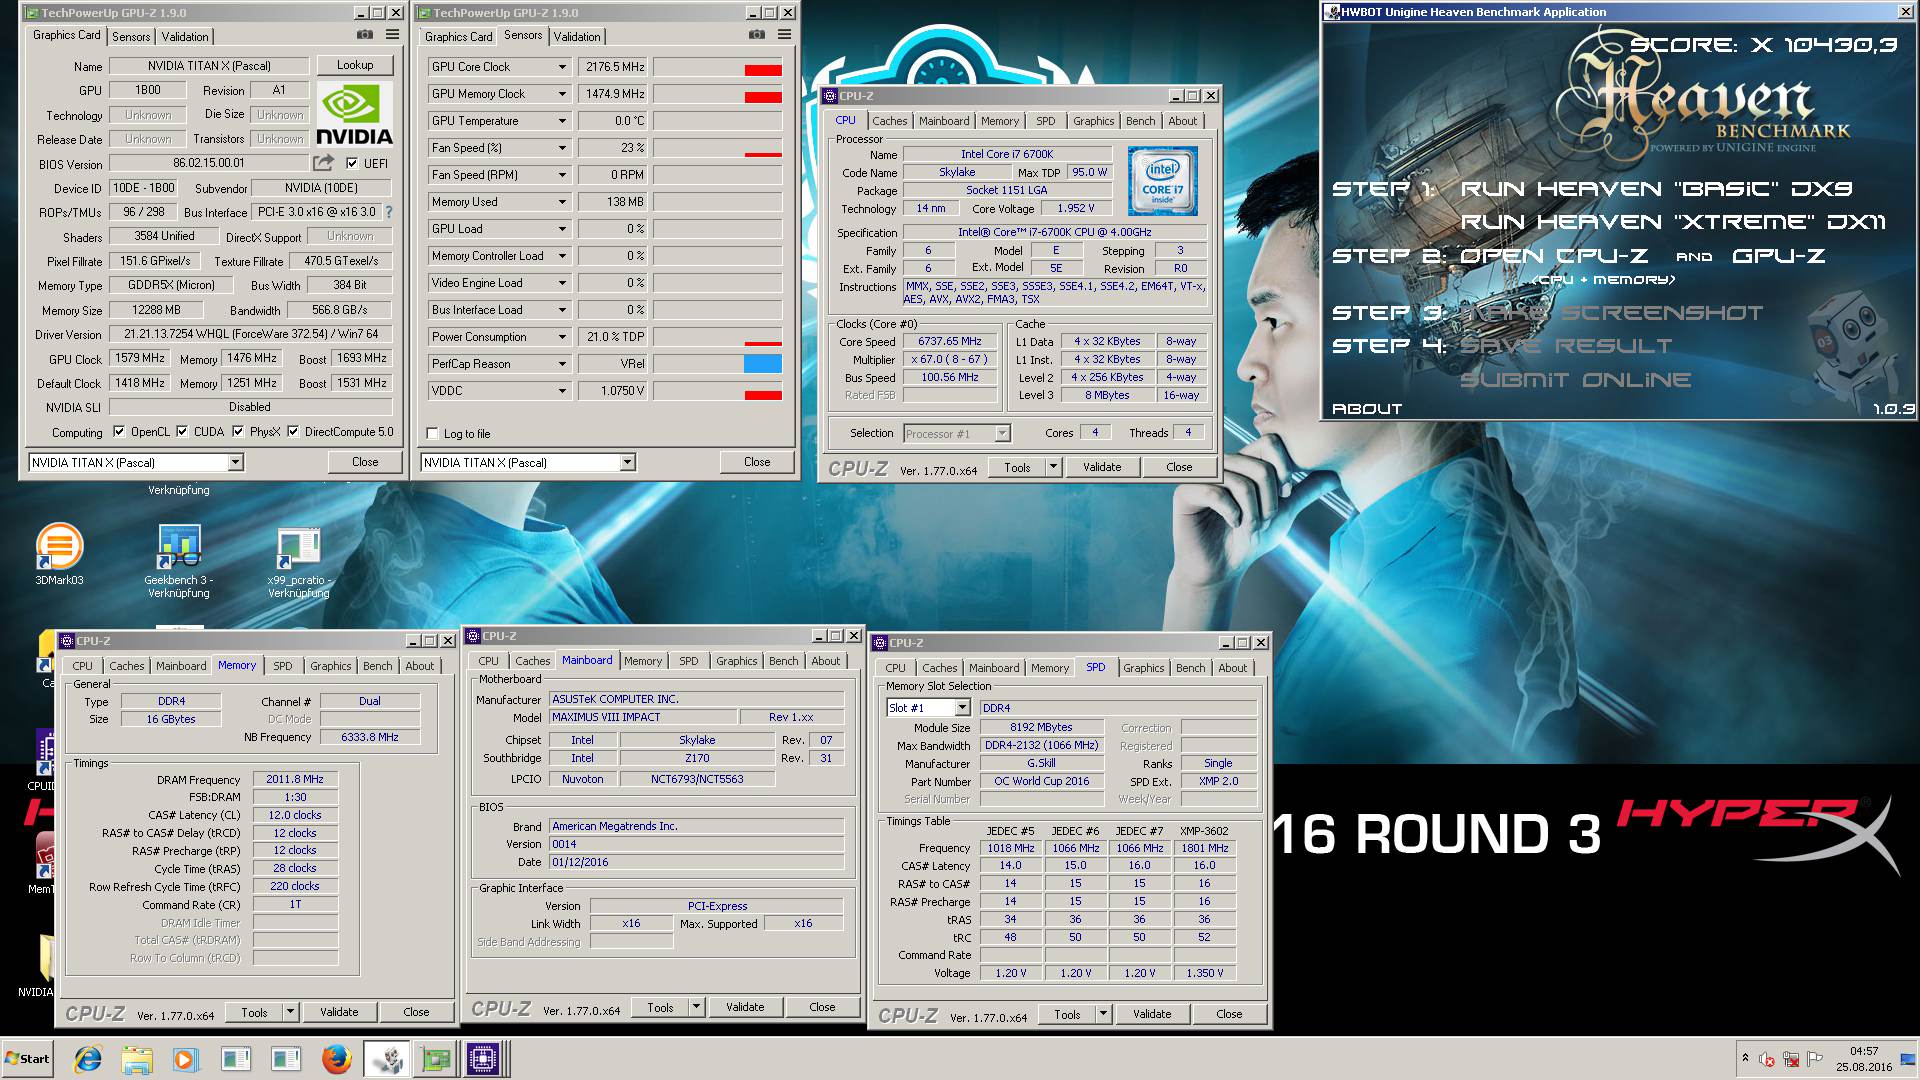Enable the Log to file checkbox
1920x1080 pixels.
[x=432, y=434]
